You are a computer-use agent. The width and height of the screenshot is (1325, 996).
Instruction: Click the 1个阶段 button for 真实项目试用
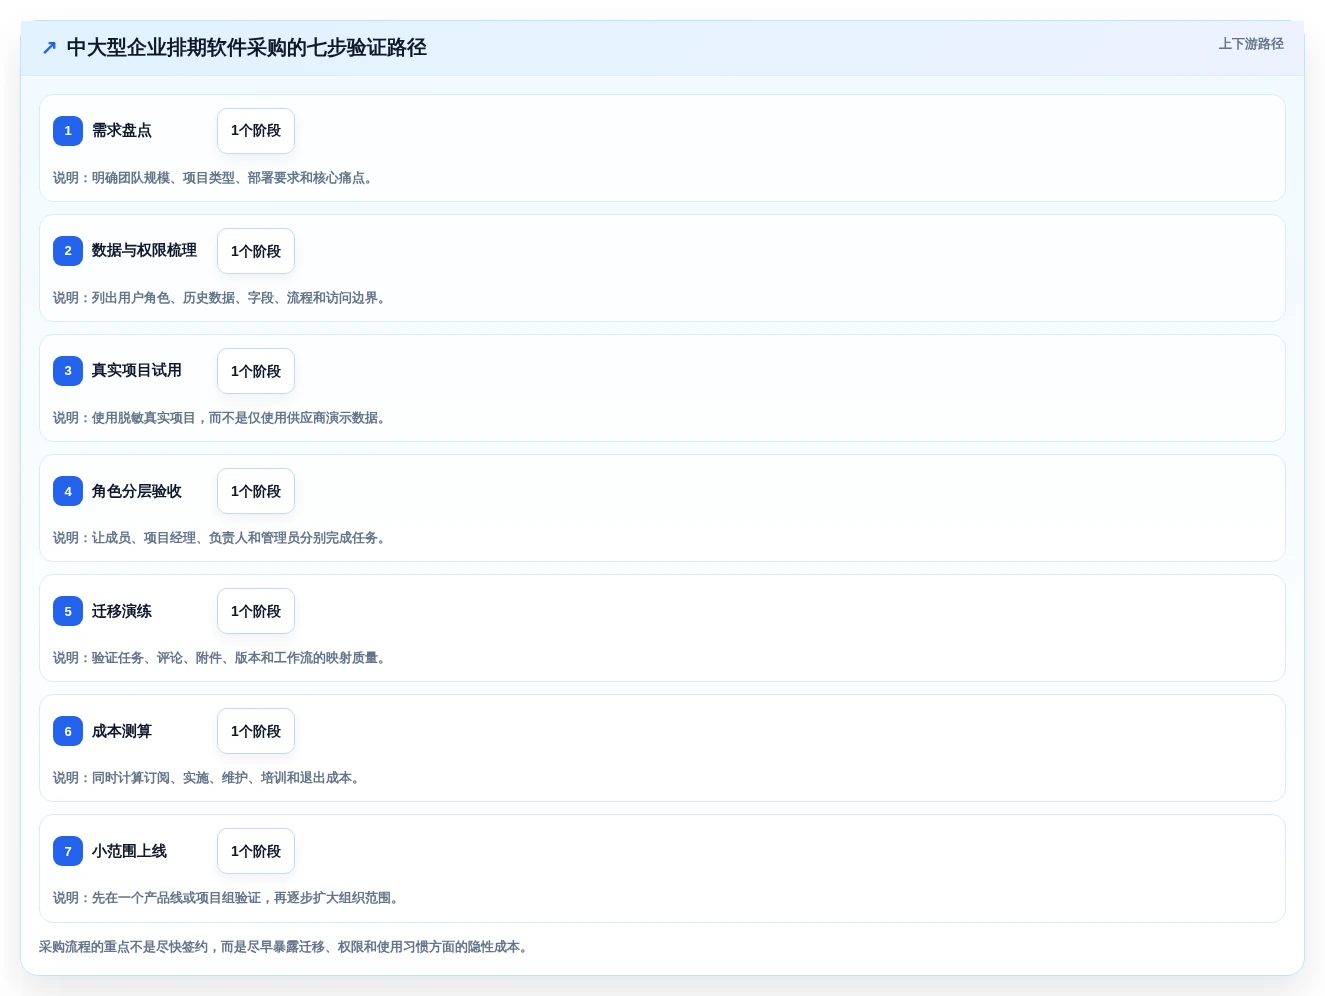(x=256, y=371)
